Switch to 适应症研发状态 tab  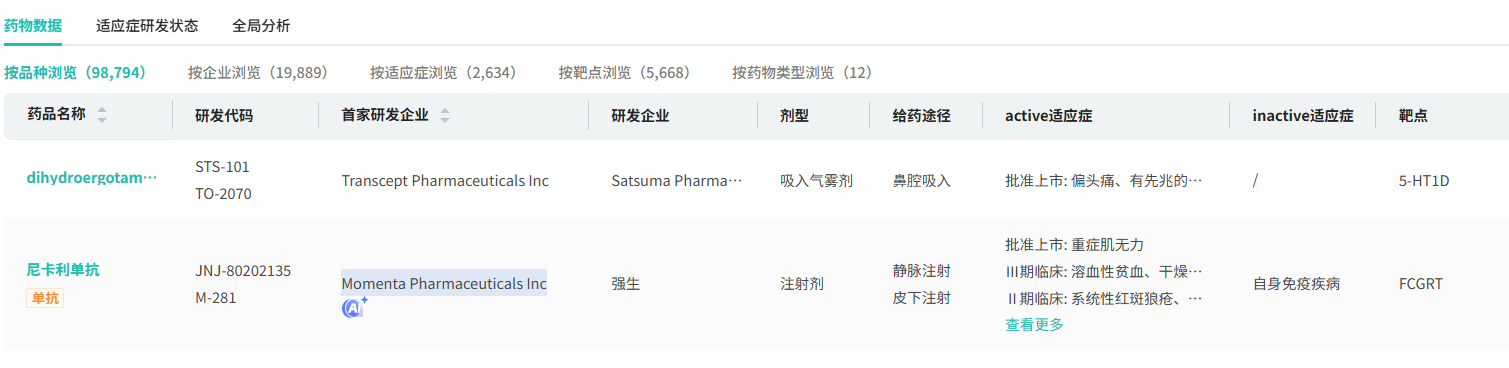coord(147,26)
